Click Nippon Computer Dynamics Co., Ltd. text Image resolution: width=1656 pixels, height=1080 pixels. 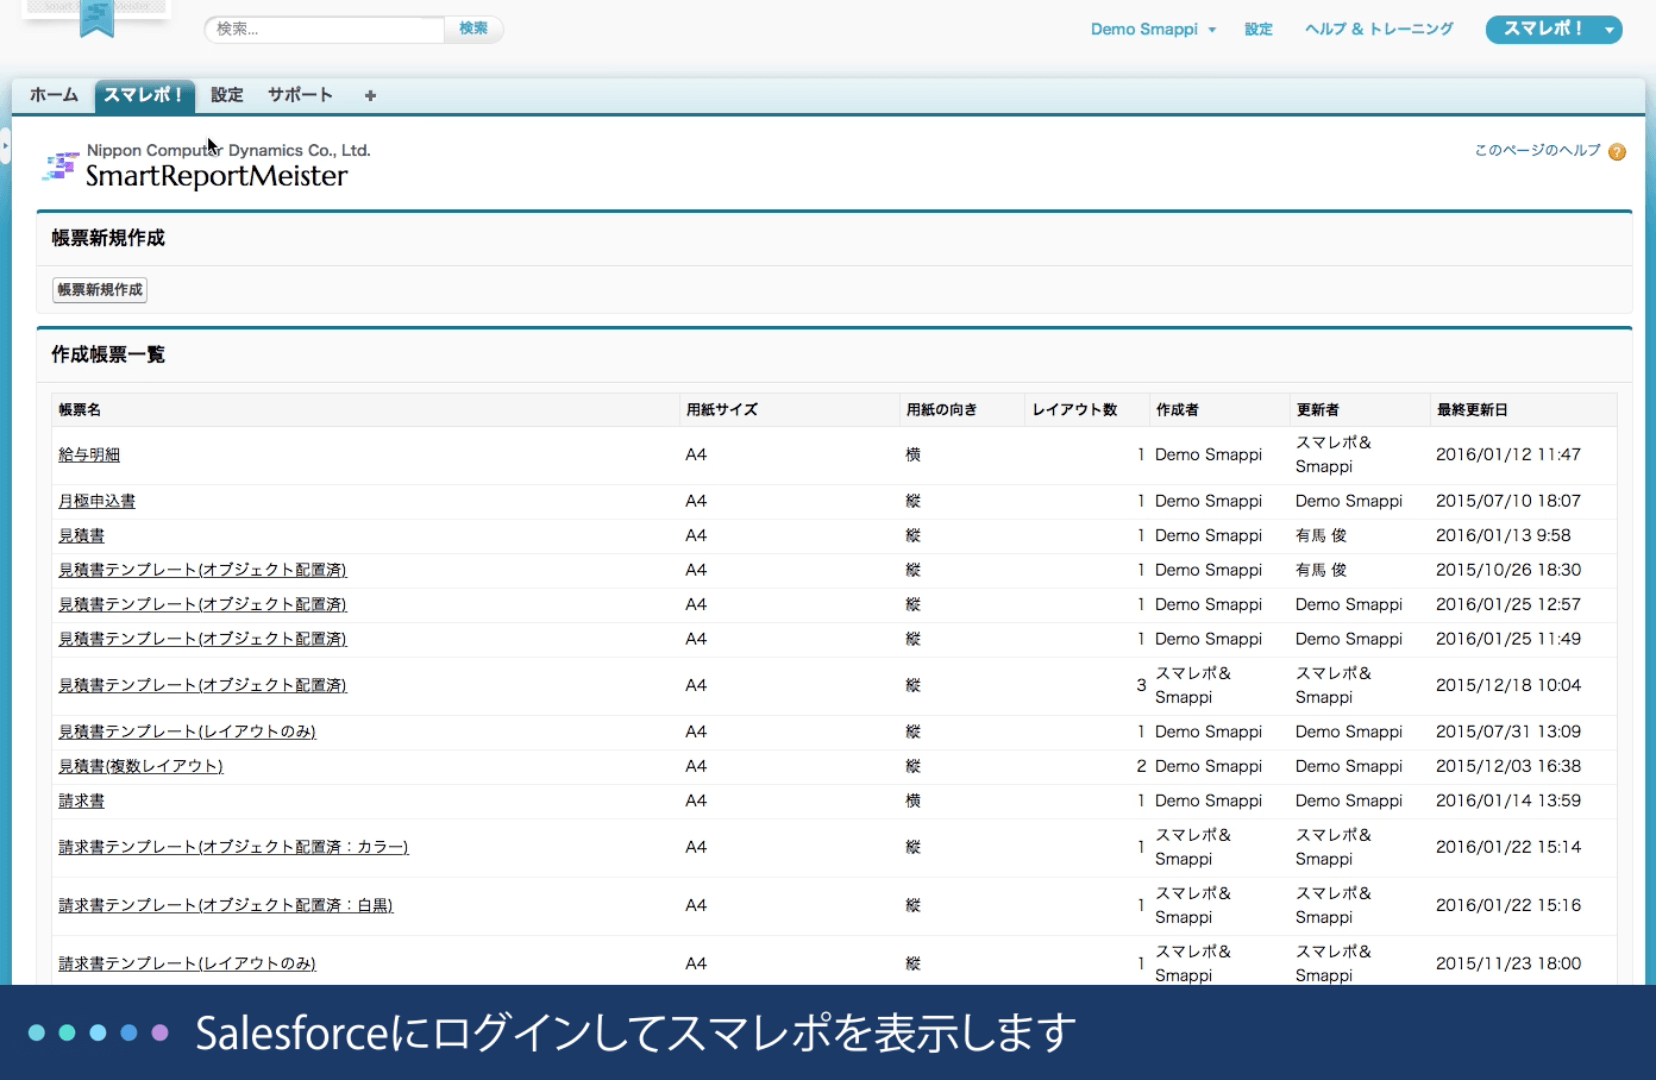[x=228, y=150]
